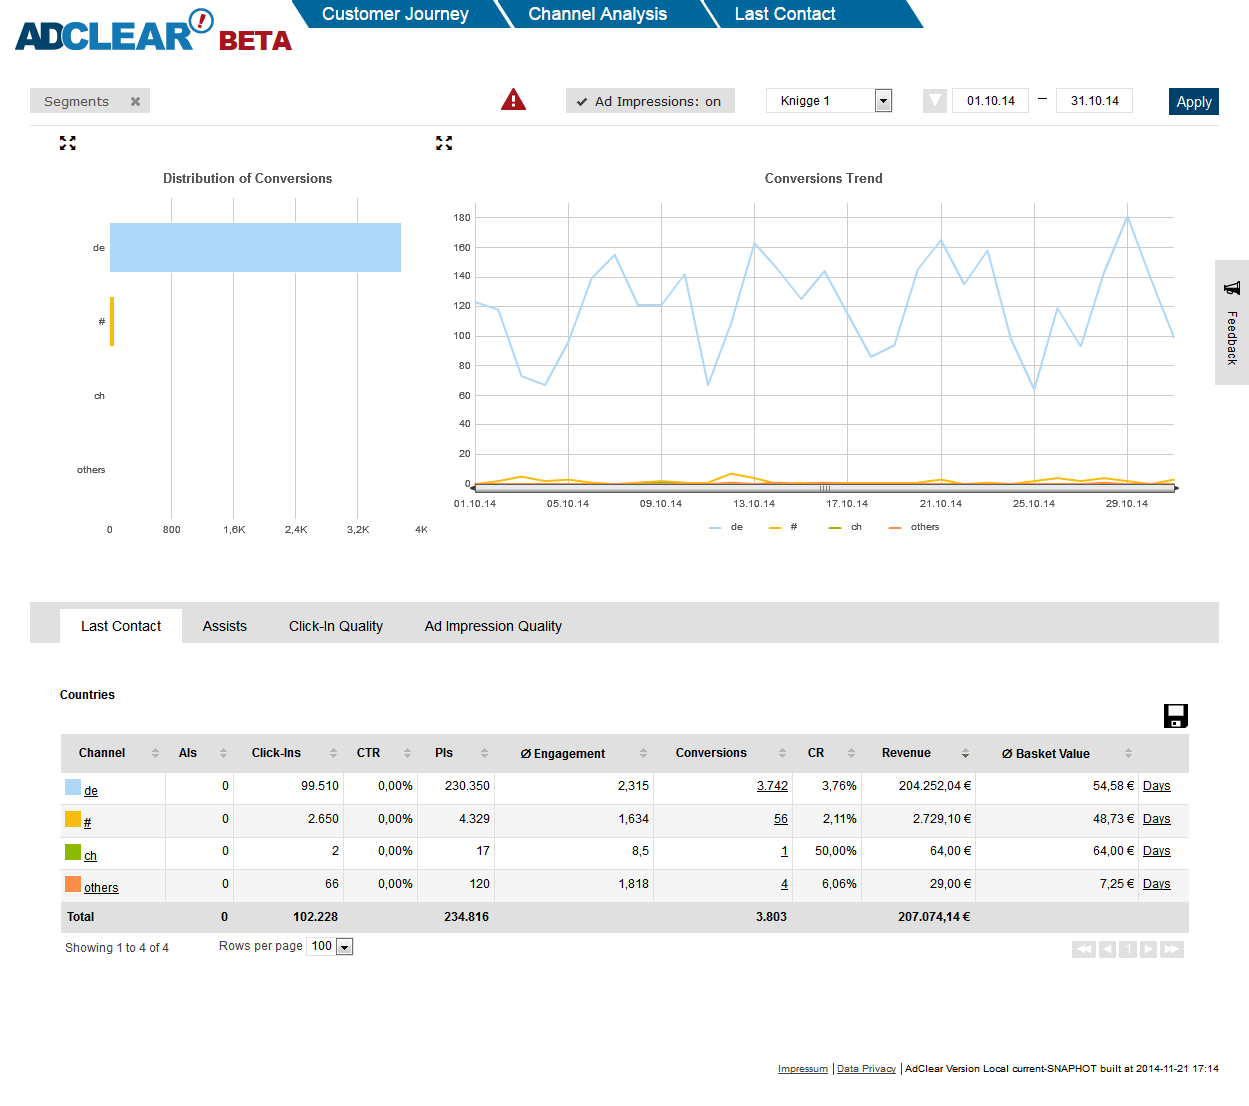Image resolution: width=1249 pixels, height=1106 pixels.
Task: Toggle 'de' series in trend legend
Action: (x=727, y=527)
